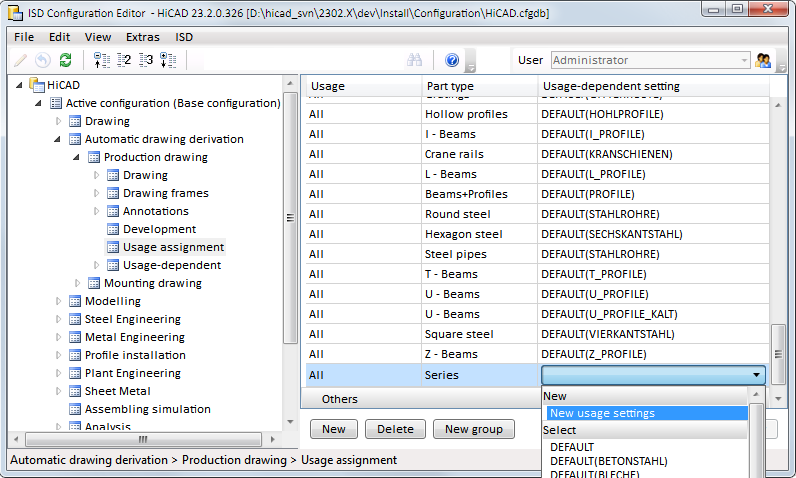The image size is (796, 478).
Task: Expand the Mounting drawing node
Action: pyautogui.click(x=77, y=283)
